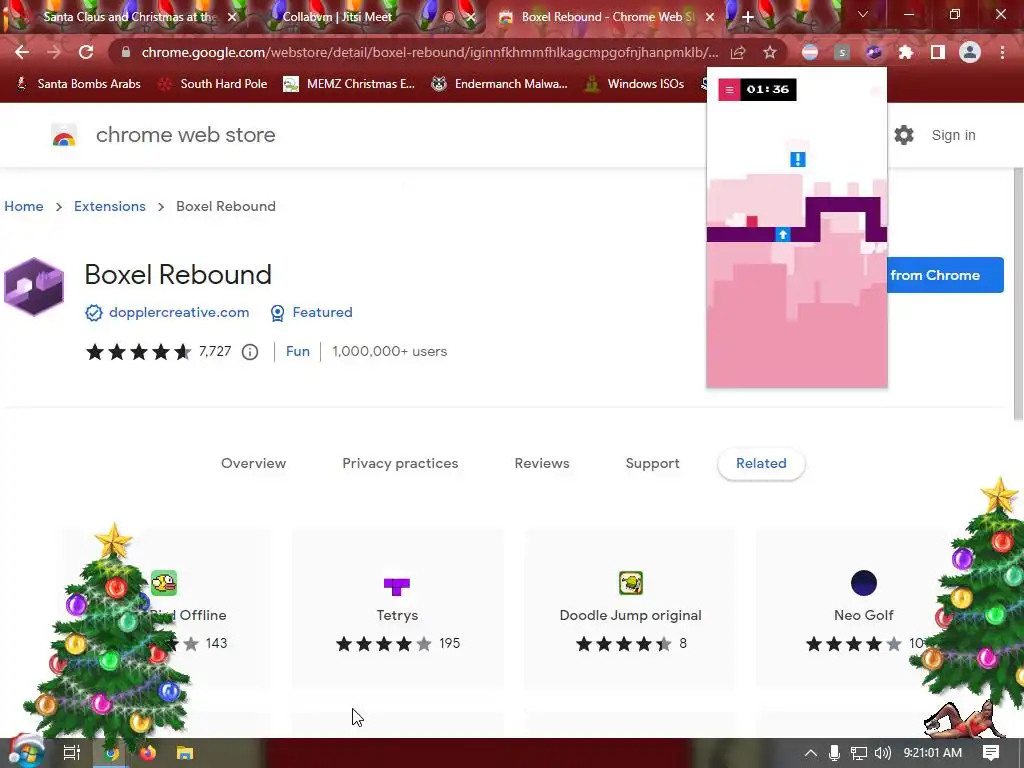
Task: Click the Boxel Rebound extension toolbar icon
Action: 874,52
